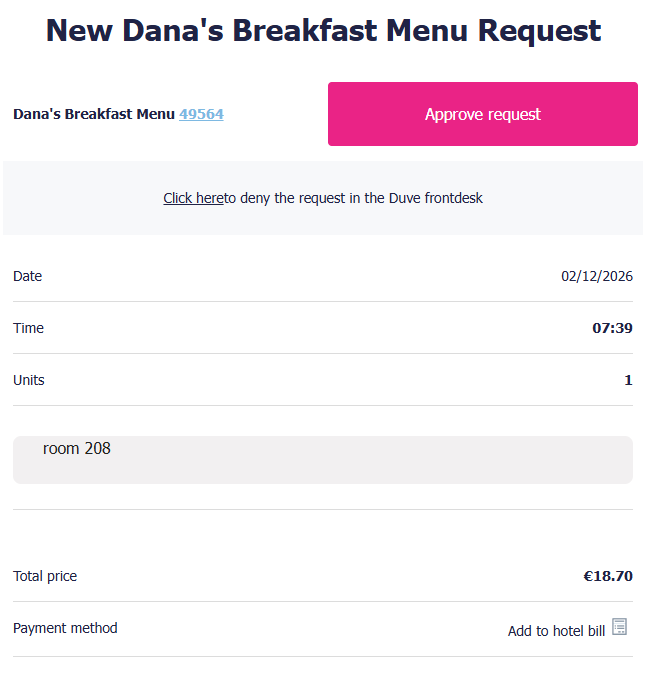Image resolution: width=648 pixels, height=683 pixels.
Task: Click the Dana's Breakfast Menu label
Action: [93, 114]
